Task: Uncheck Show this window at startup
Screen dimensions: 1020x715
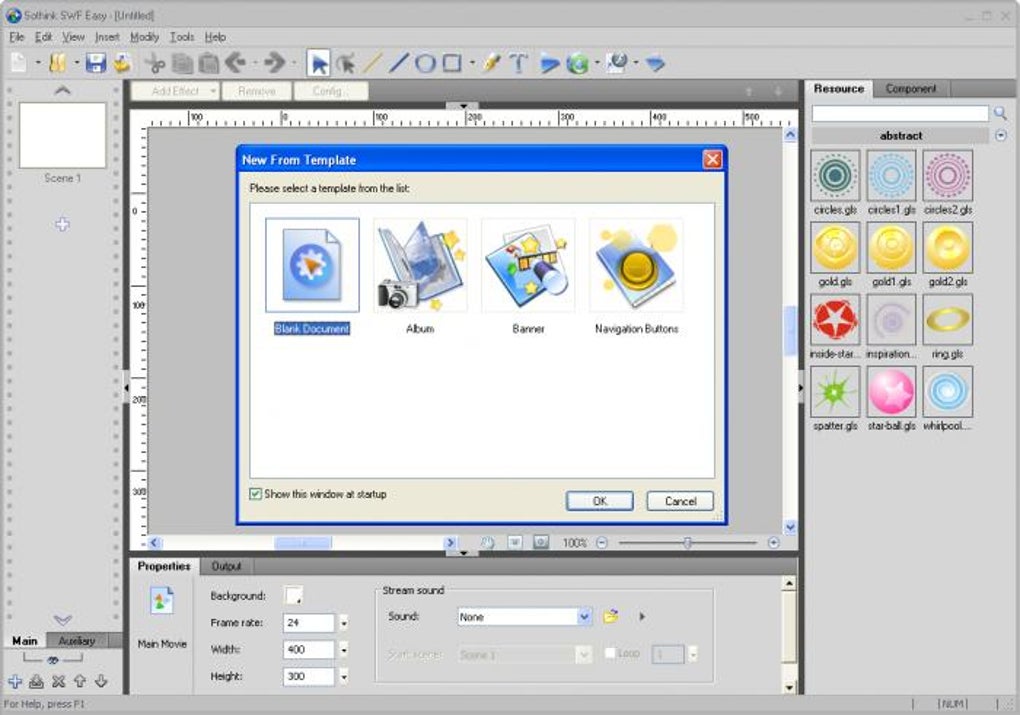Action: click(256, 494)
